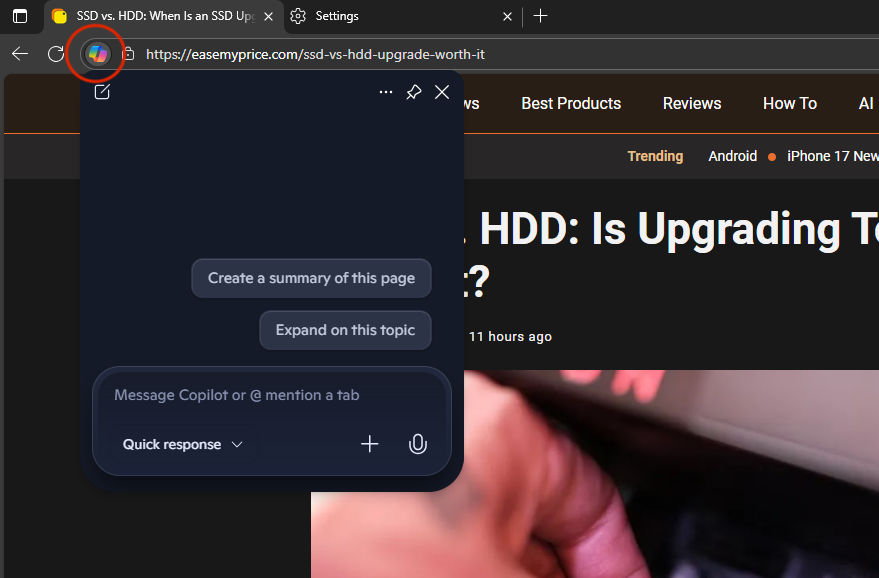
Task: Go back to the previous page
Action: click(20, 54)
